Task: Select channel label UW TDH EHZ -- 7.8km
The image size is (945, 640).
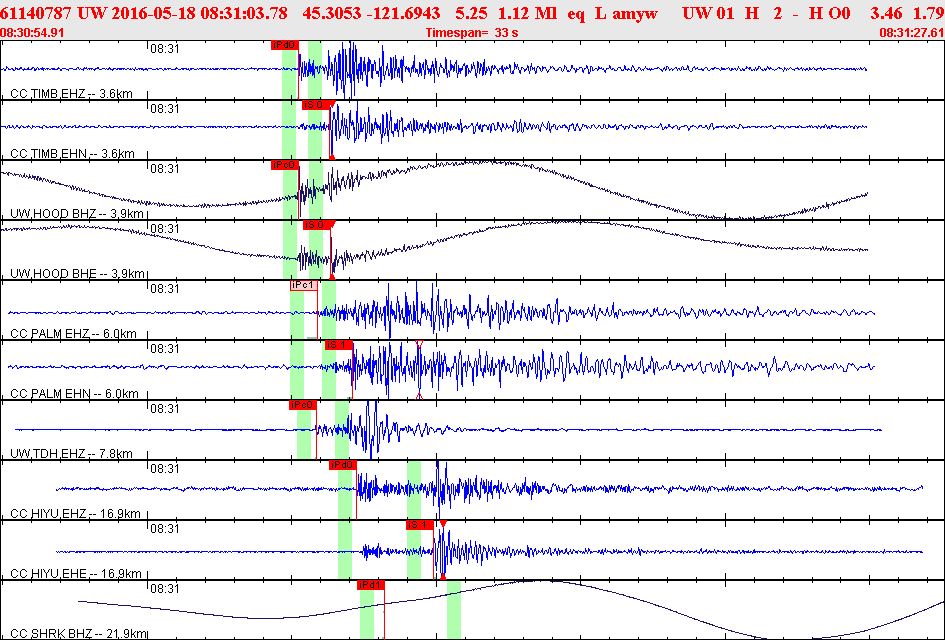Action: click(71, 453)
